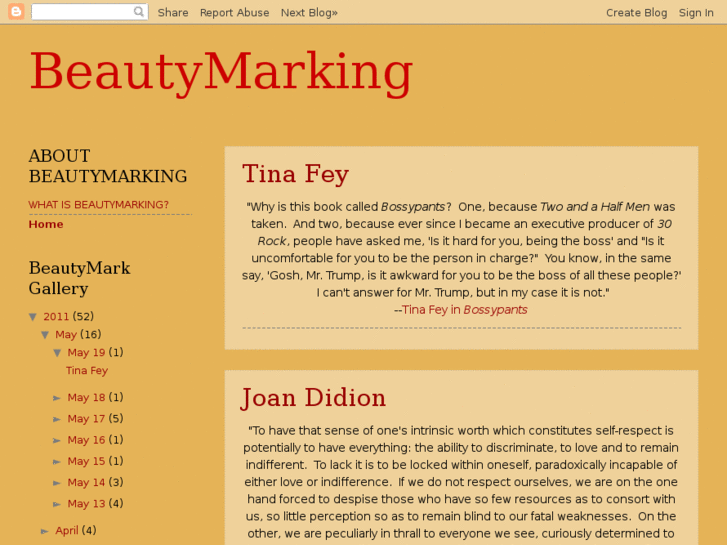727x545 pixels.
Task: Open the BeautyMarking blog title
Action: (x=221, y=72)
